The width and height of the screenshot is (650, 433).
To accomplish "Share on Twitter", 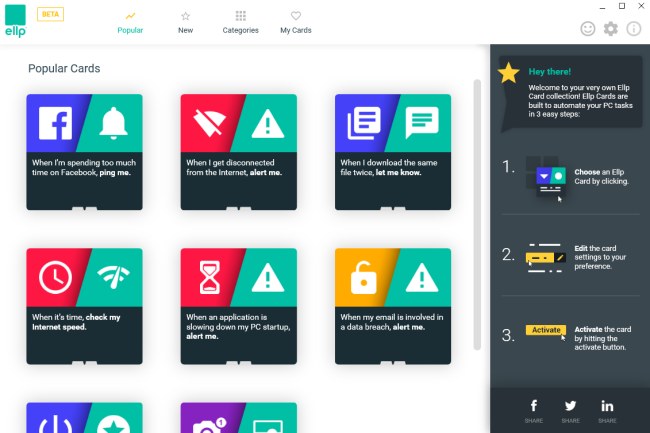I will pyautogui.click(x=570, y=411).
